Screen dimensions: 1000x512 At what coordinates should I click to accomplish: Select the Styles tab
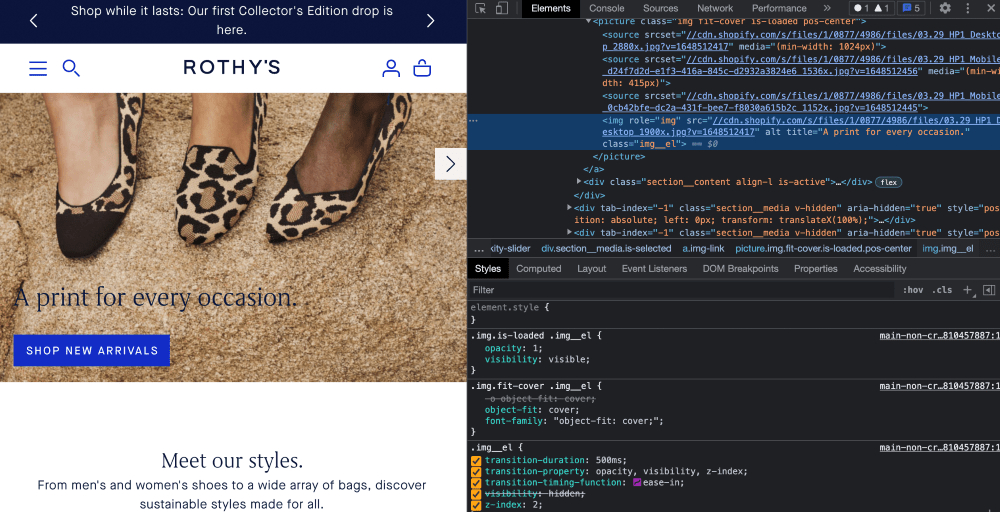click(488, 268)
